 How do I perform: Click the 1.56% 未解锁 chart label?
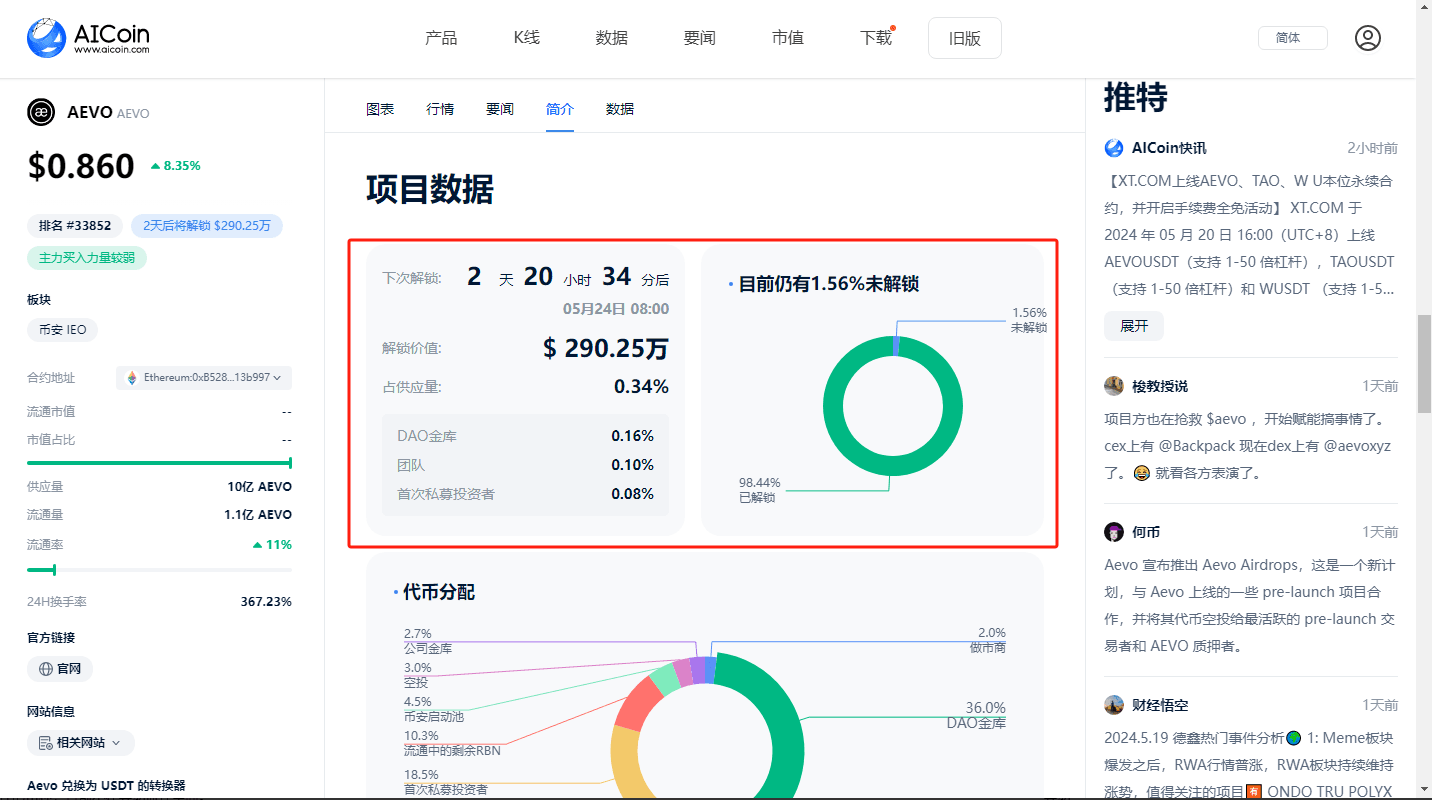(1029, 320)
